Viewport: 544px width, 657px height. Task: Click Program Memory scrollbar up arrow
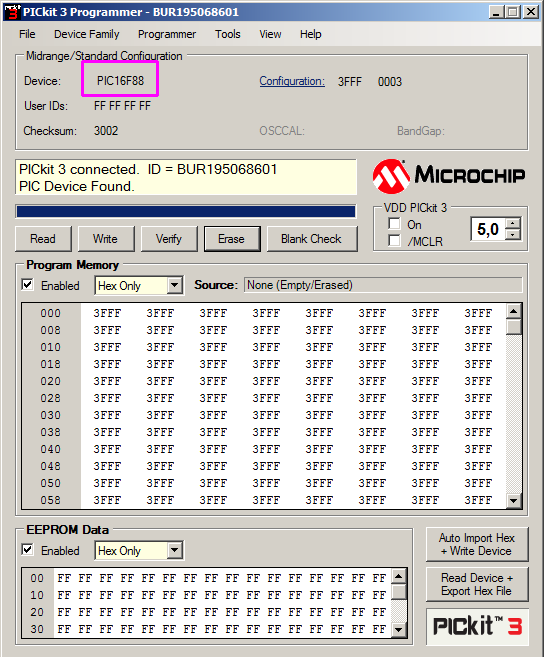[x=514, y=311]
